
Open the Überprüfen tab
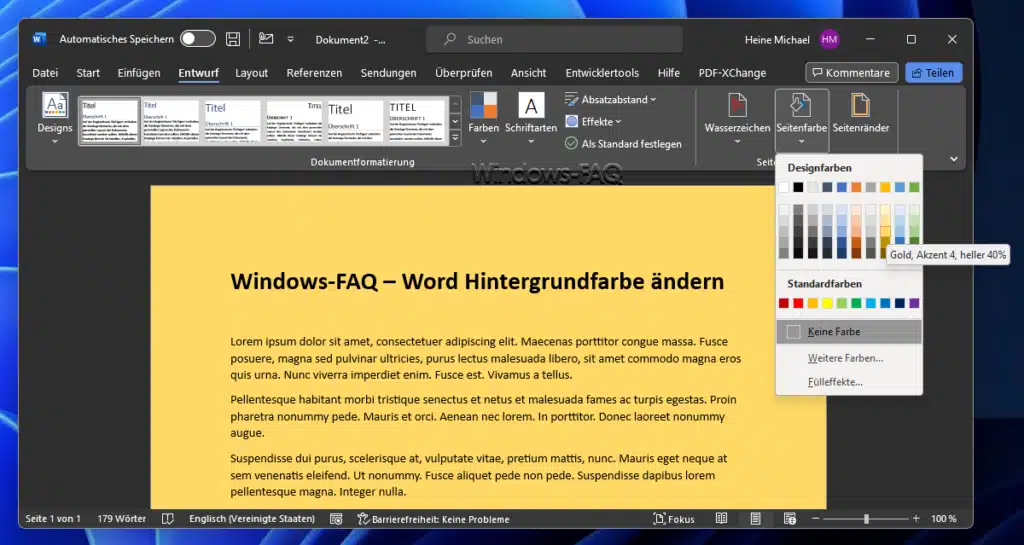tap(464, 73)
